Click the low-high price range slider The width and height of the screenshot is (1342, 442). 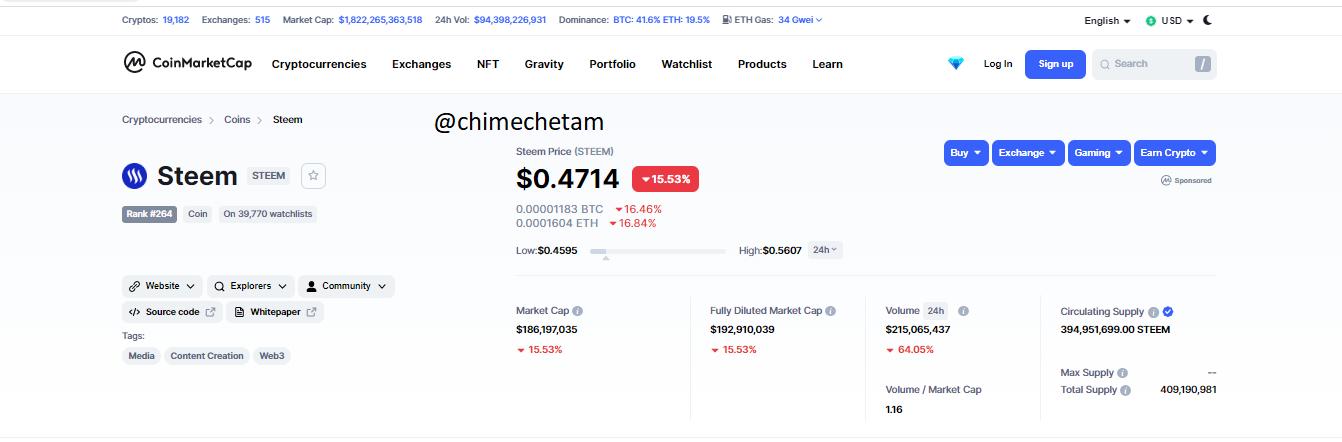(658, 252)
